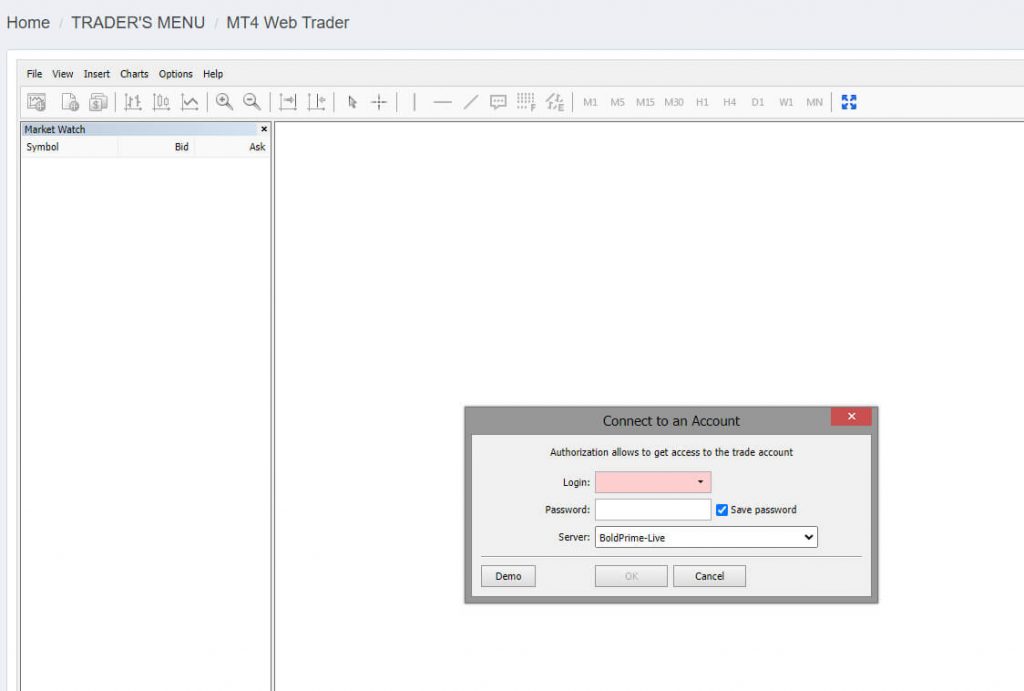
Task: Set timeframe to M30
Action: pos(674,102)
